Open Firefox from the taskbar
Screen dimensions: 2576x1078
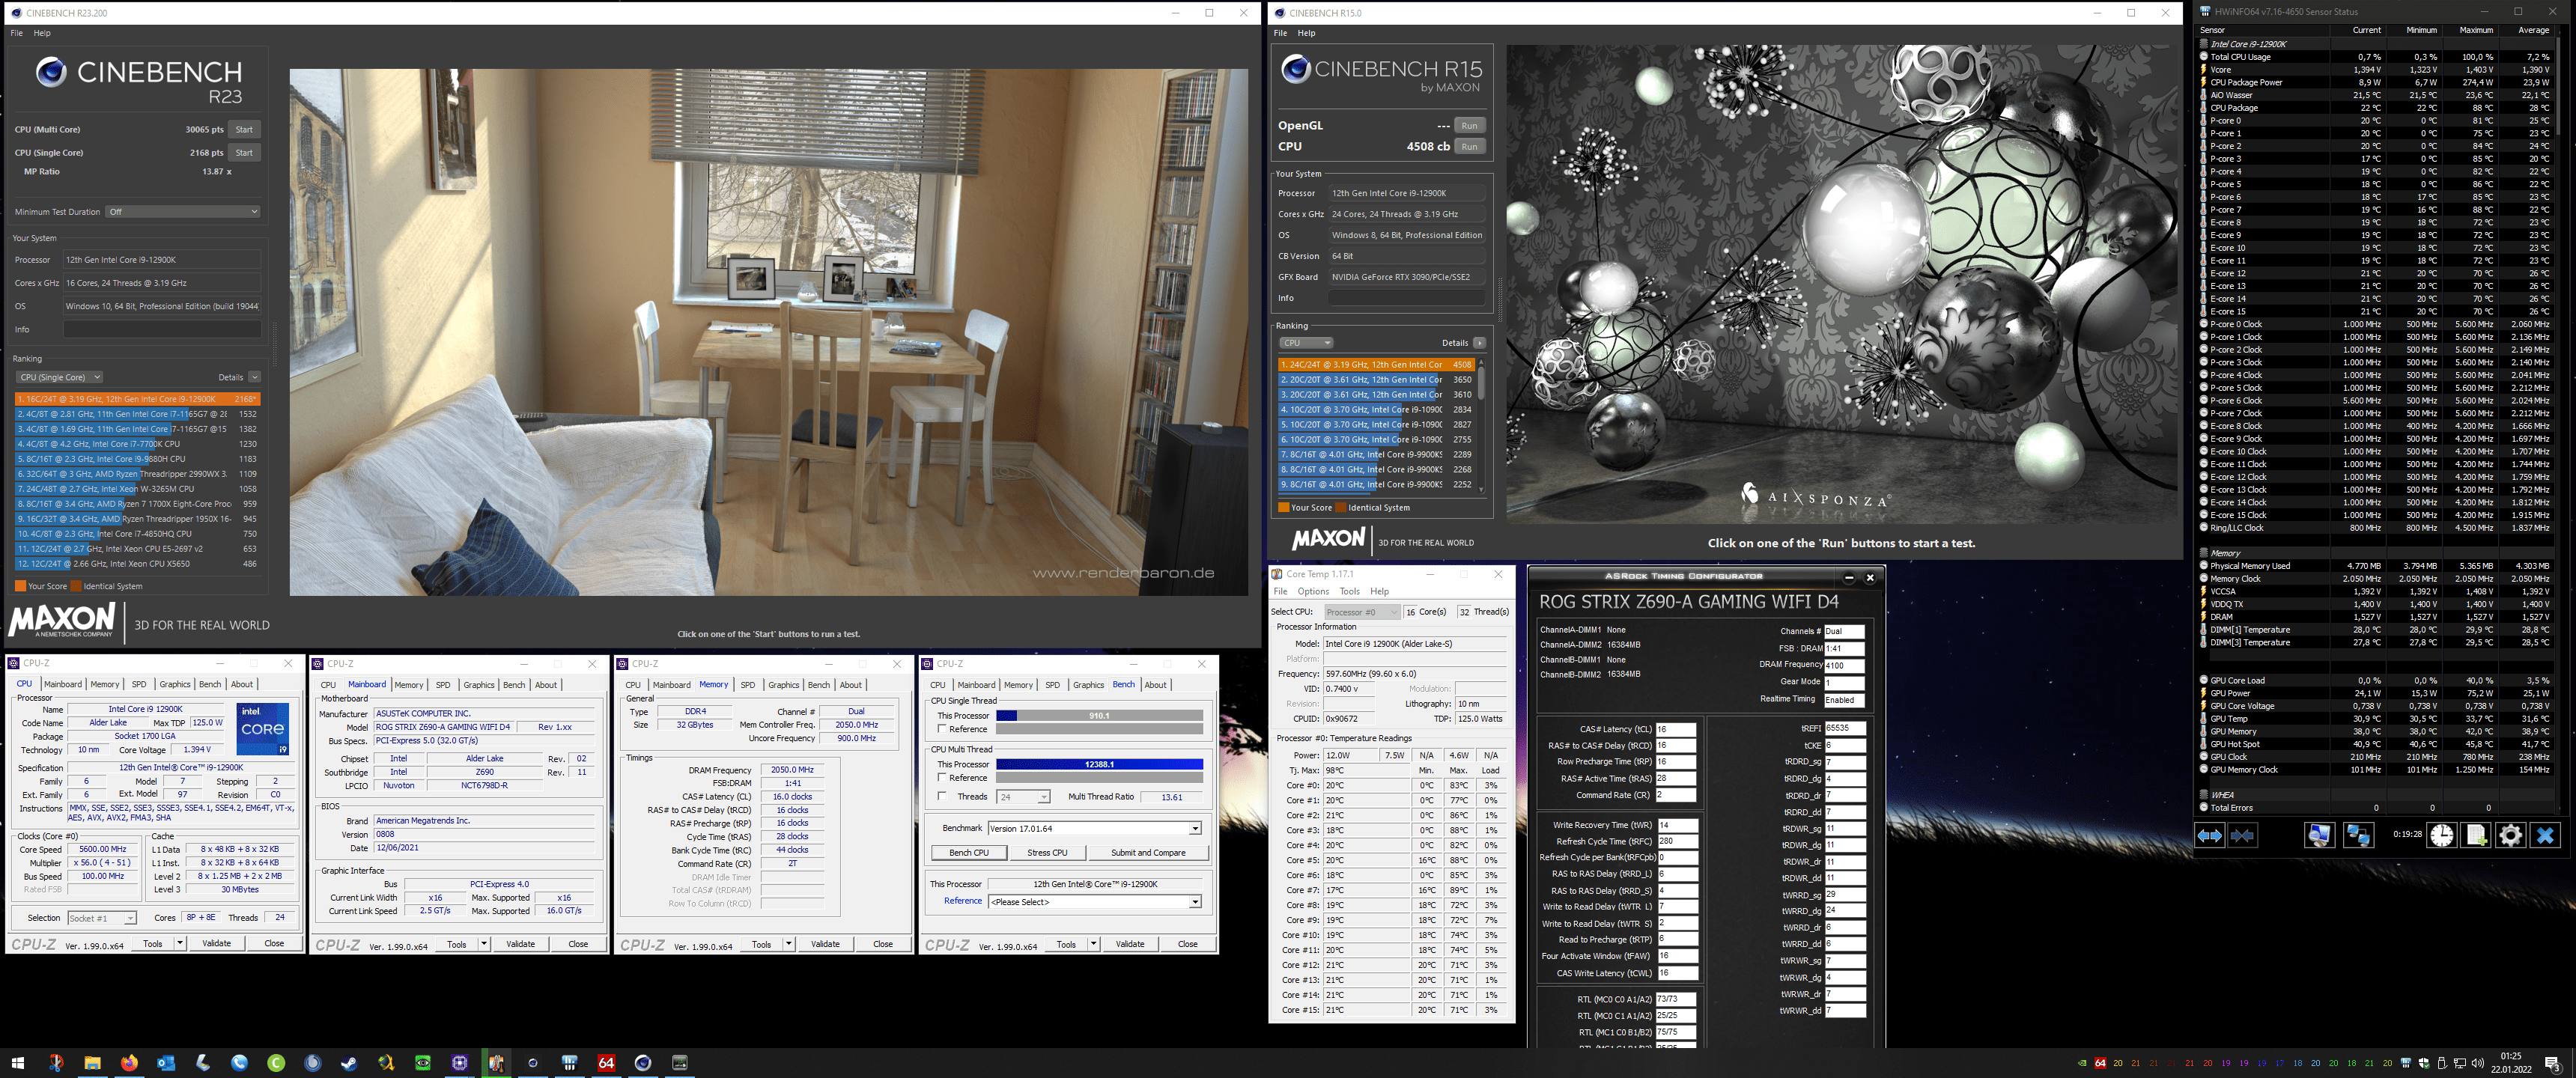tap(129, 1063)
